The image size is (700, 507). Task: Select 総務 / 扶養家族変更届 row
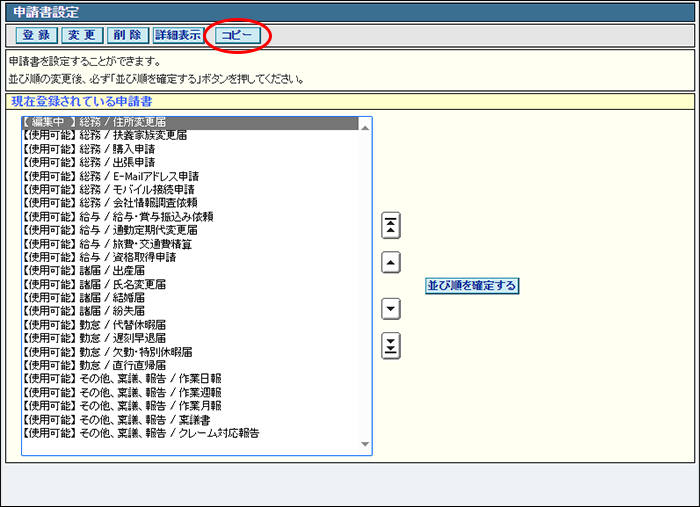190,135
